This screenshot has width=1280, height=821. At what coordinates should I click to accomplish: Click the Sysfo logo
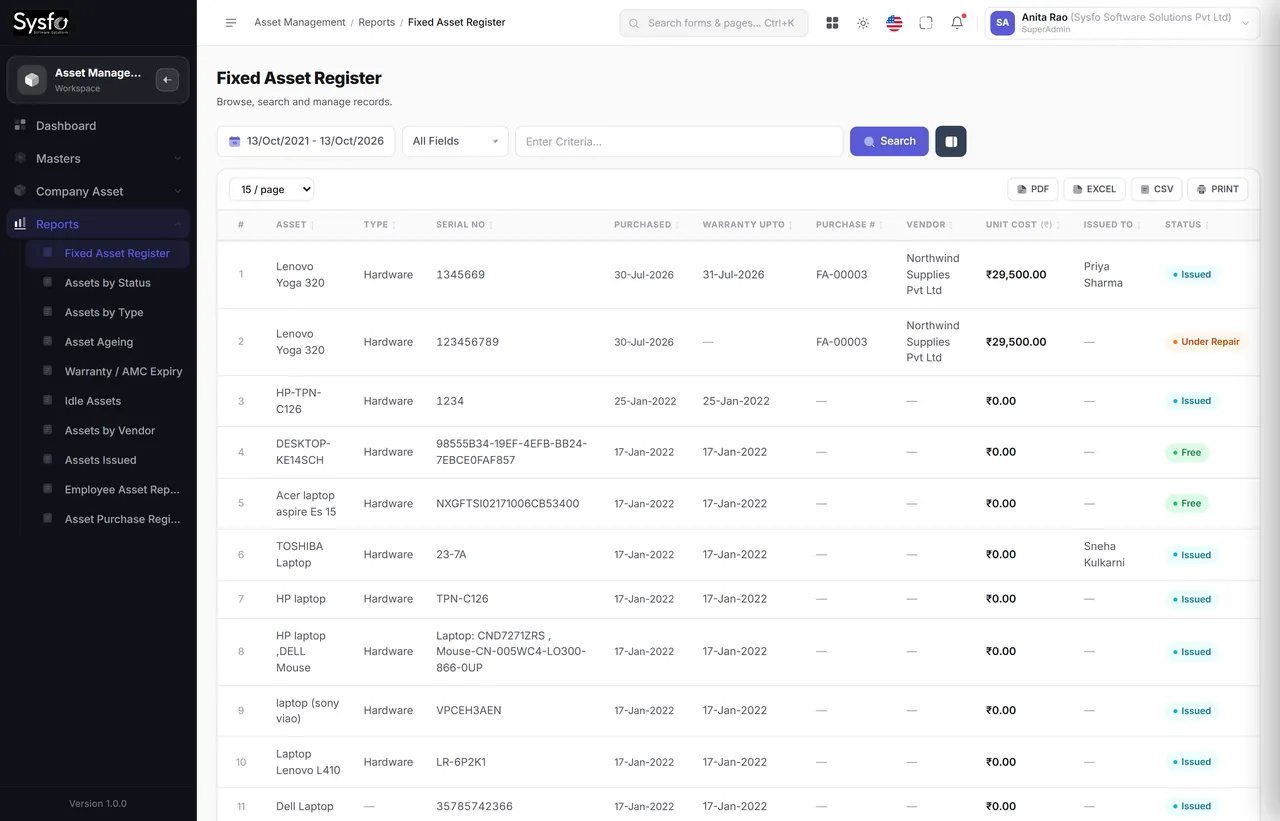click(x=41, y=22)
